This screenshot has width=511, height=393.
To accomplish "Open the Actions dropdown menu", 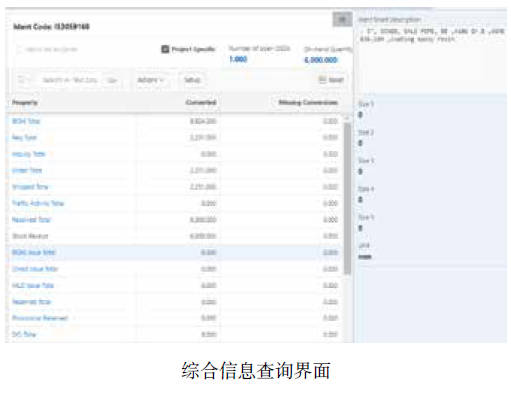I will 150,80.
